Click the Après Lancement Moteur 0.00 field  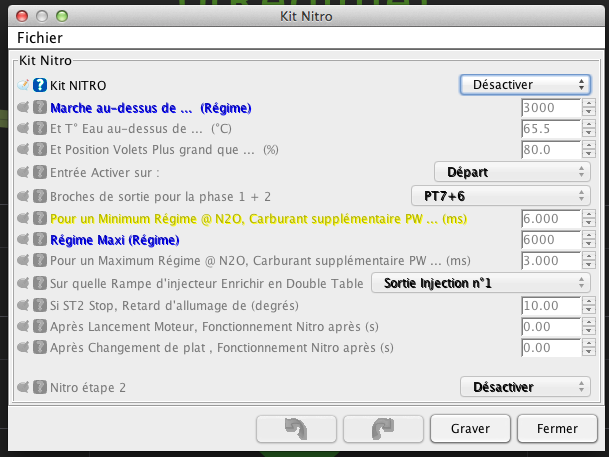pos(551,327)
